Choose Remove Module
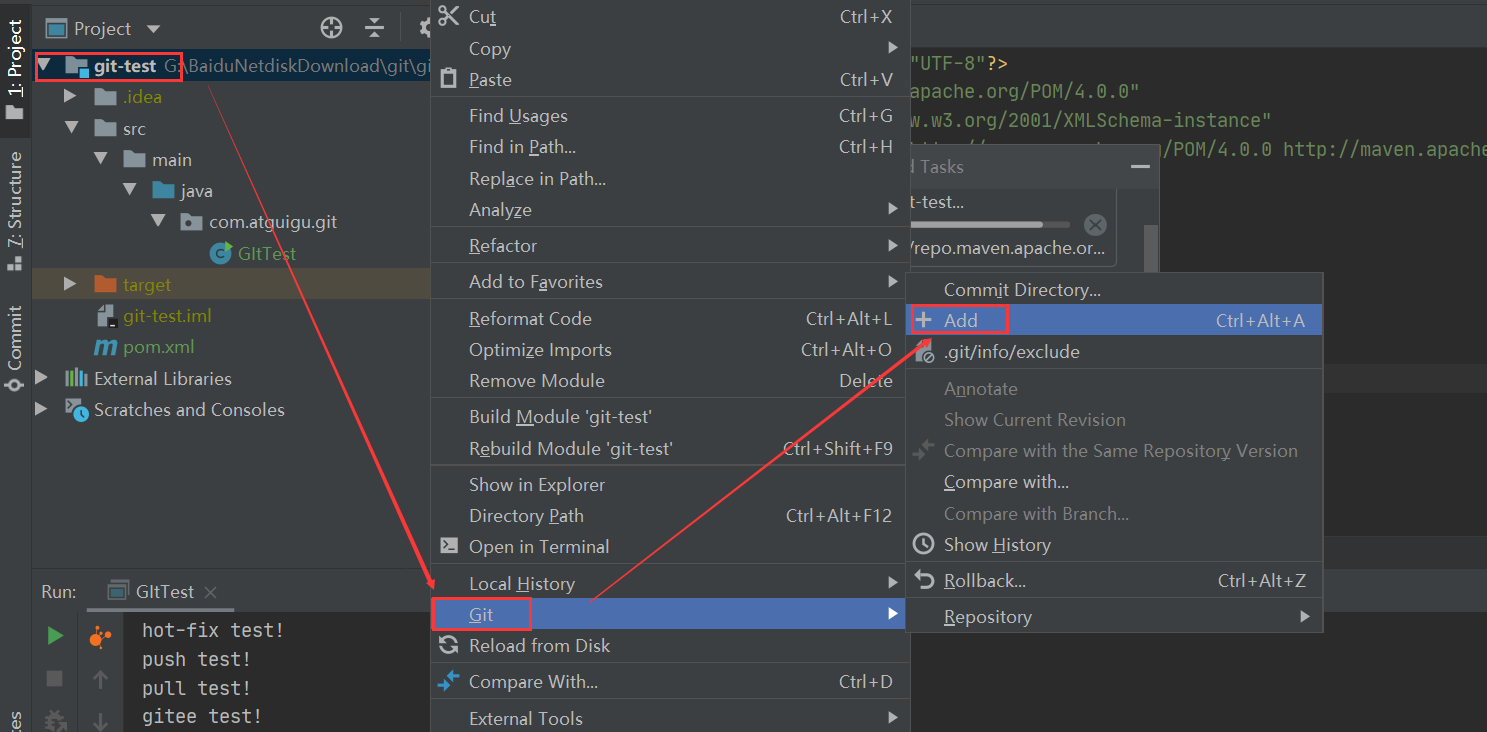The height and width of the screenshot is (732, 1487). coord(670,381)
